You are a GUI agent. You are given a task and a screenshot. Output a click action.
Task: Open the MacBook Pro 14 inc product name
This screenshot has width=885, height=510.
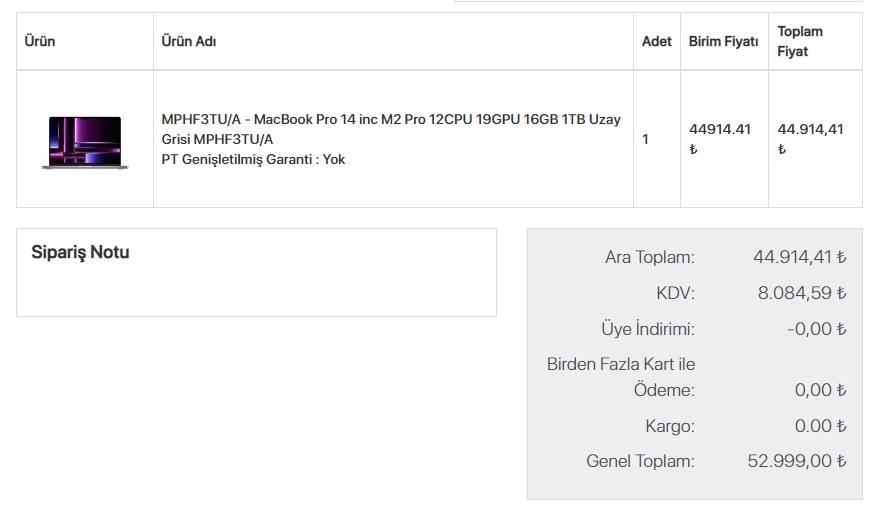tap(391, 129)
